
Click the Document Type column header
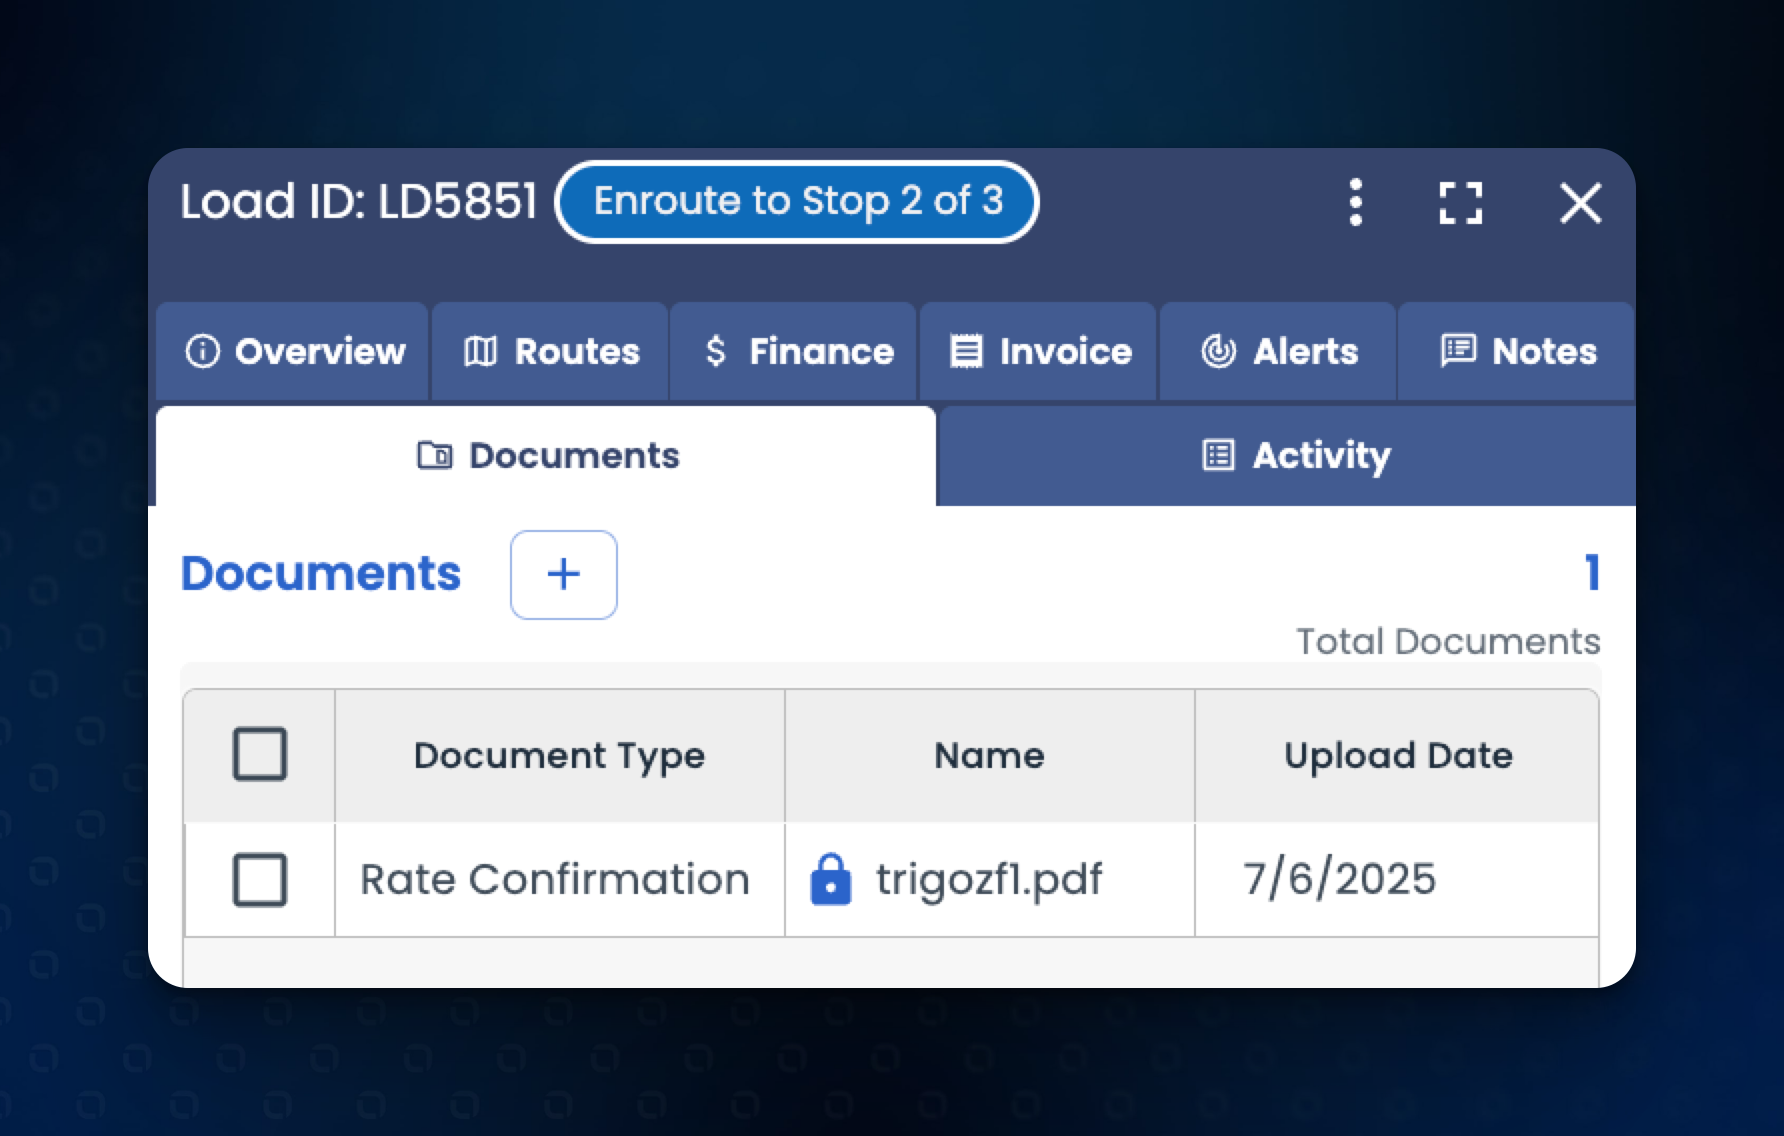coord(560,756)
